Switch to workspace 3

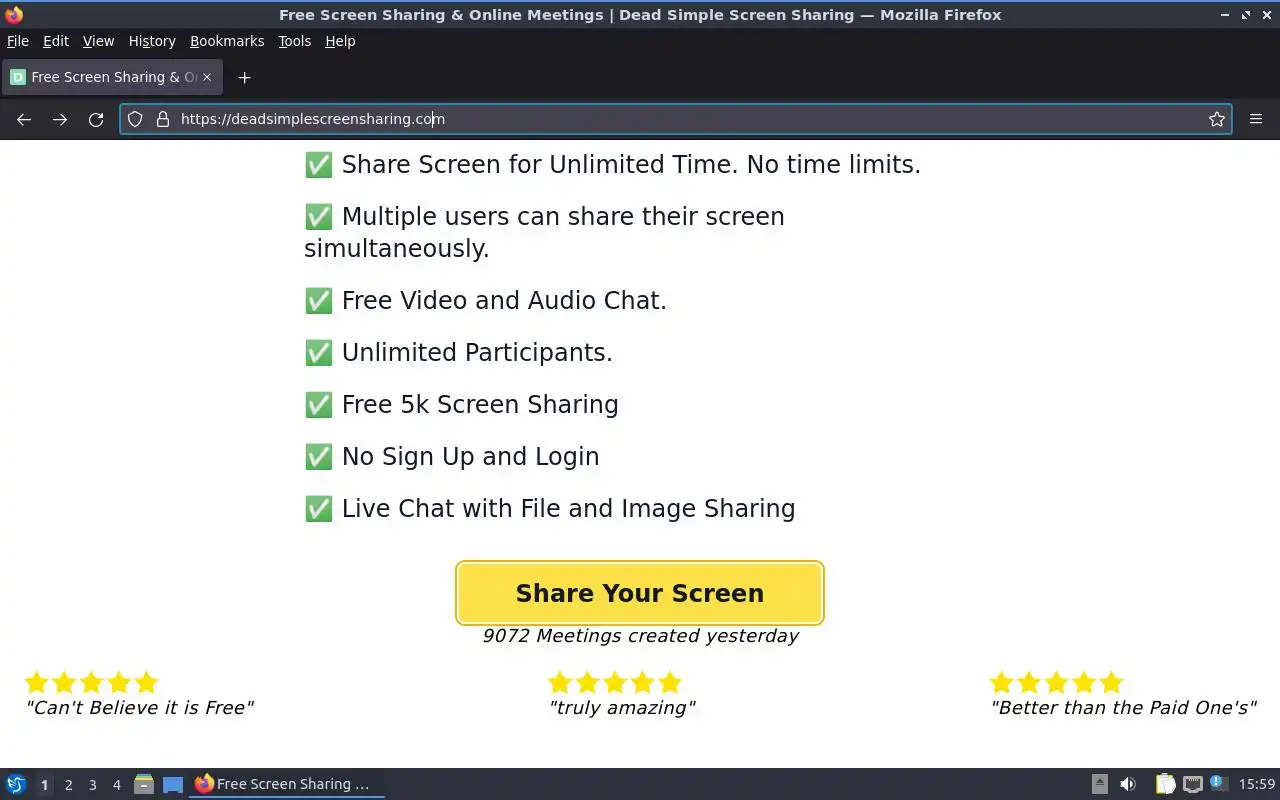pyautogui.click(x=92, y=785)
